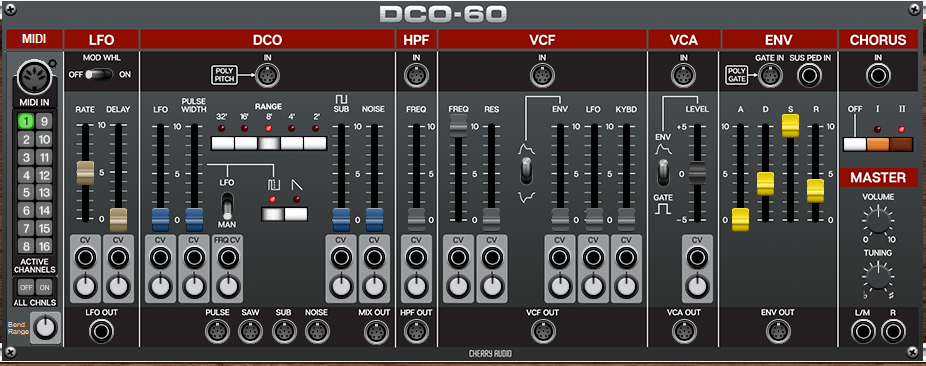Click the VCF KYBD slider handle

(627, 220)
